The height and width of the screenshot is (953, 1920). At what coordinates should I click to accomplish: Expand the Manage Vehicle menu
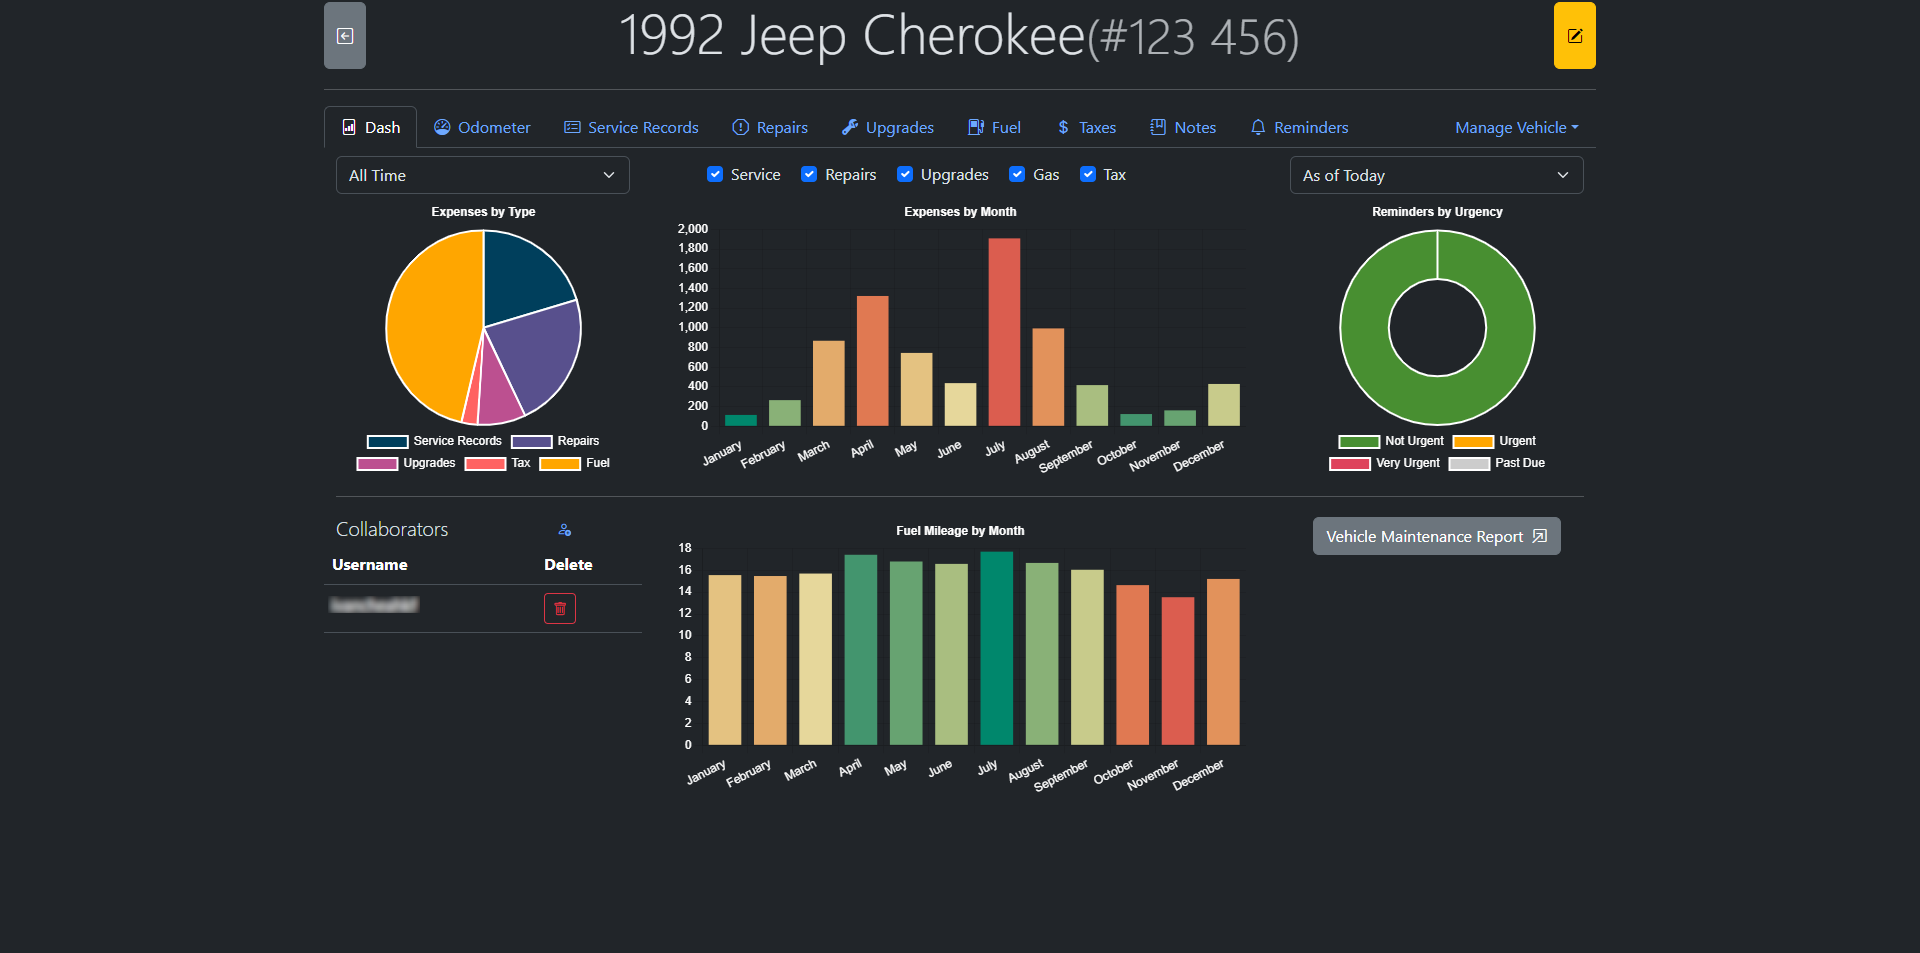[x=1516, y=128]
